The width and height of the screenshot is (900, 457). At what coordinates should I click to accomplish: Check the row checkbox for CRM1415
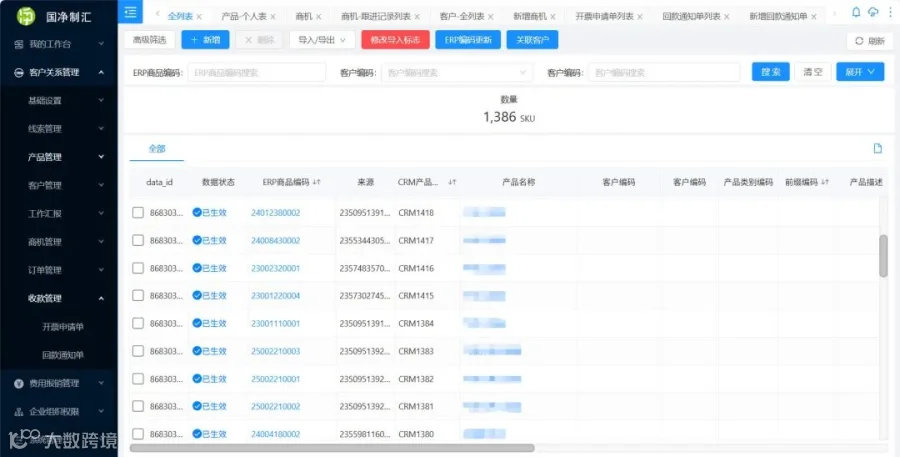coord(138,296)
